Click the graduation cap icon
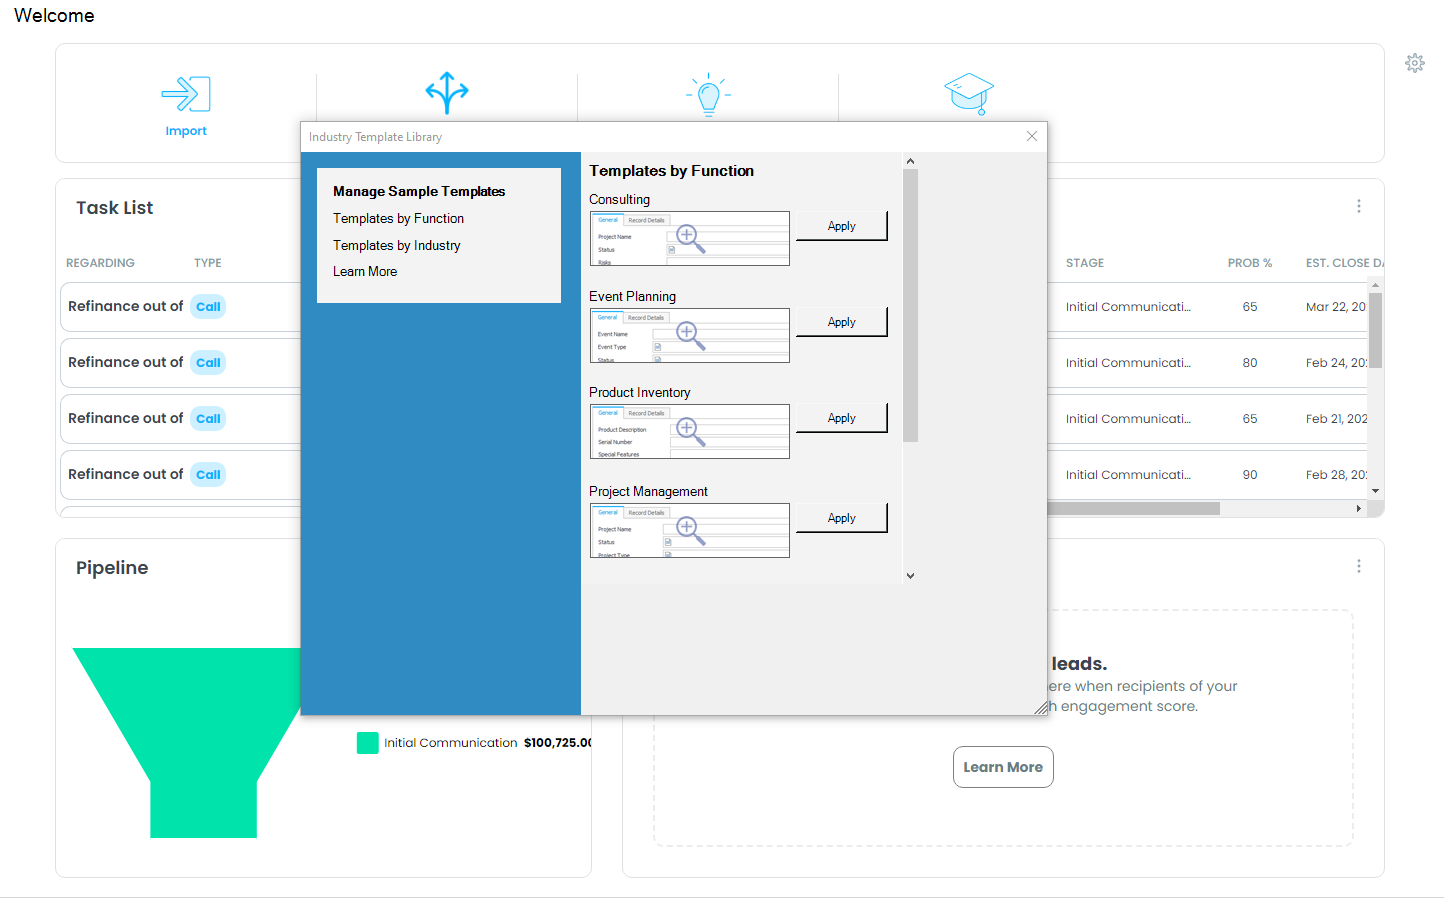 click(x=969, y=94)
